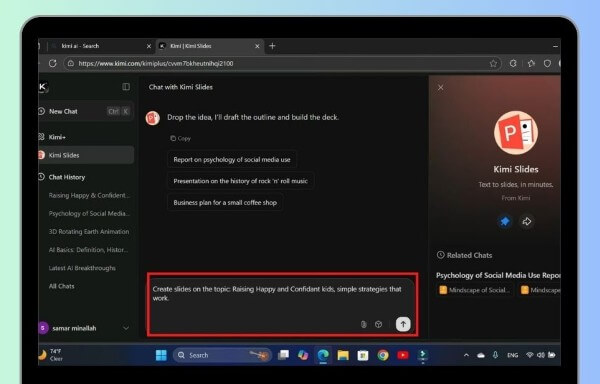Click the large Kimi Slides PowerPoint logo
This screenshot has height=384, width=600.
point(516,133)
